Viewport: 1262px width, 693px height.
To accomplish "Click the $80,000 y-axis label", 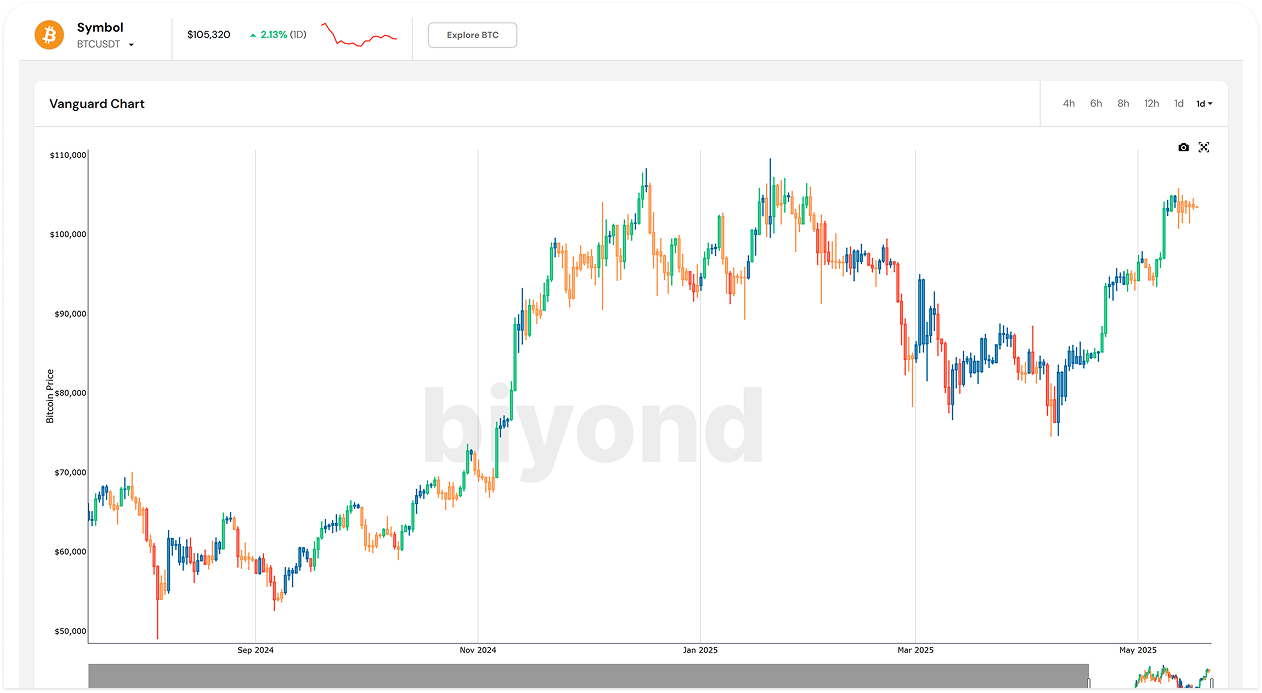I will coord(69,393).
